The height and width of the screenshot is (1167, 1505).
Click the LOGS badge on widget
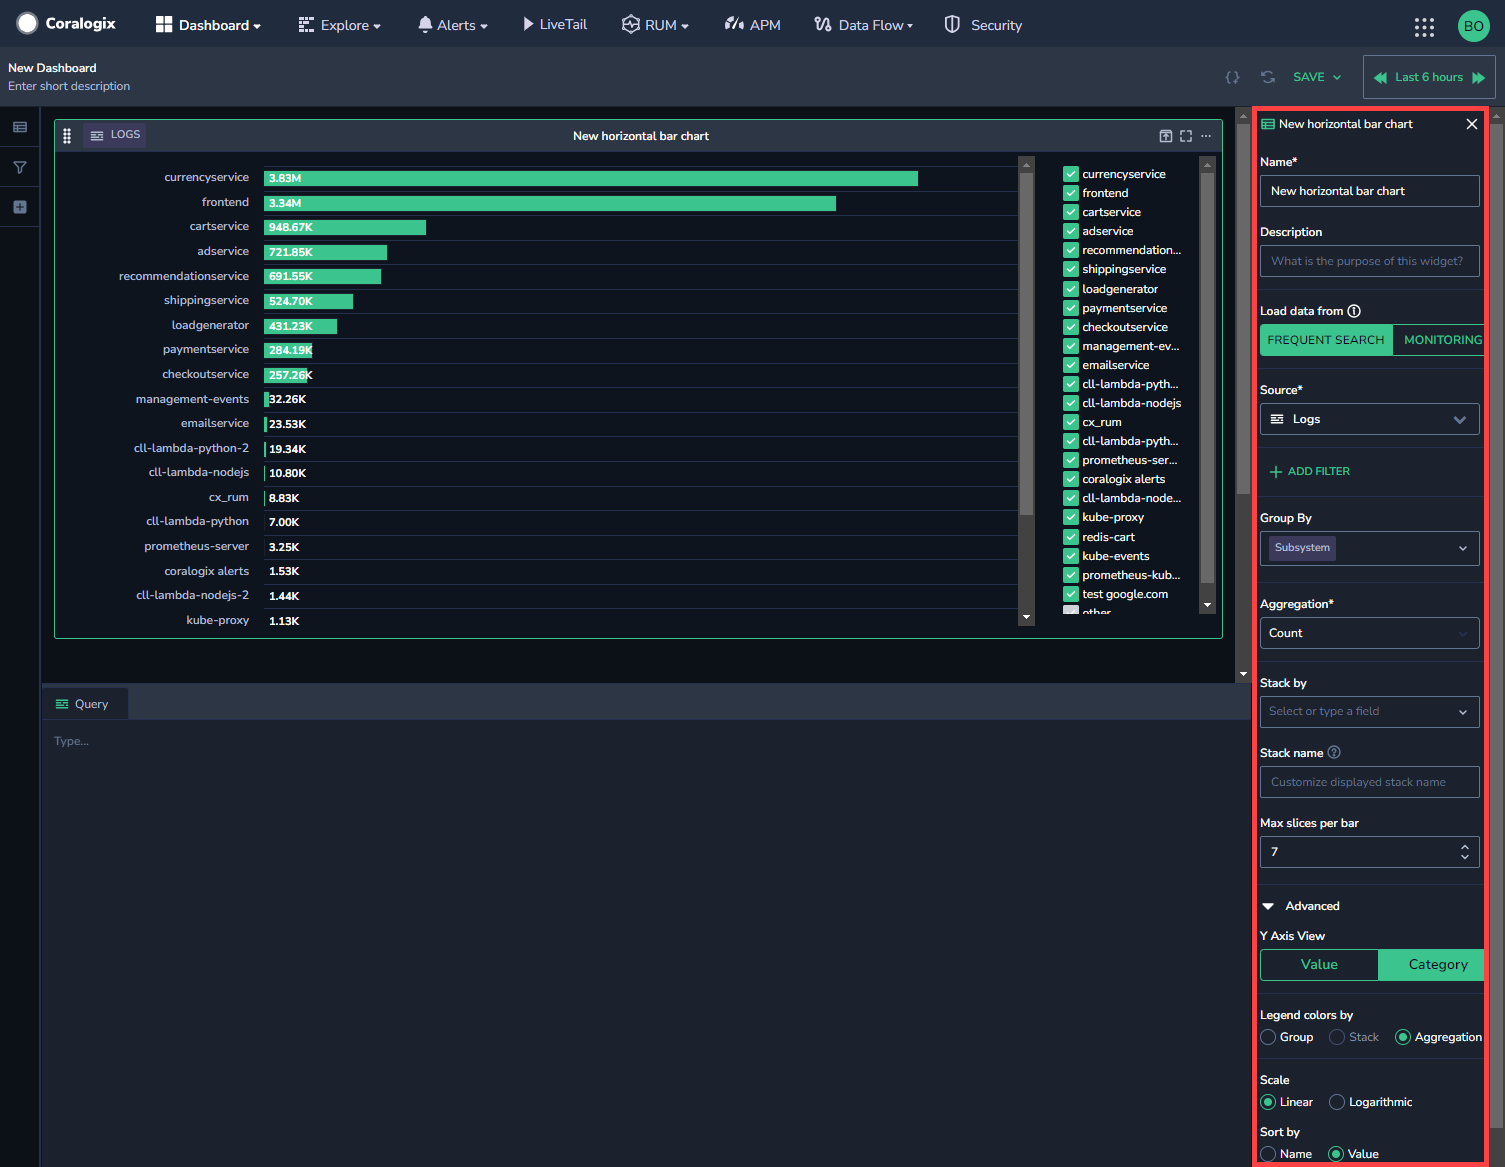[x=115, y=135]
